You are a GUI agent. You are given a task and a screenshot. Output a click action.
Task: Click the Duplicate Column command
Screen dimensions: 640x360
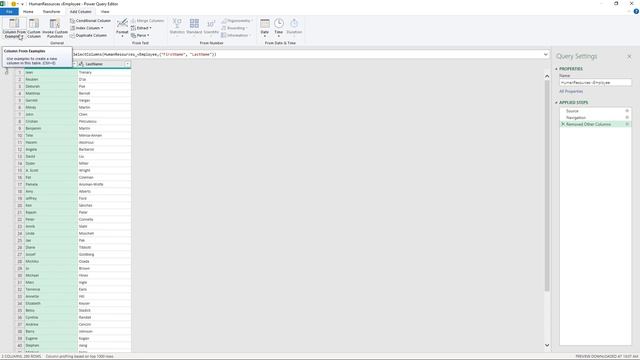(x=89, y=36)
